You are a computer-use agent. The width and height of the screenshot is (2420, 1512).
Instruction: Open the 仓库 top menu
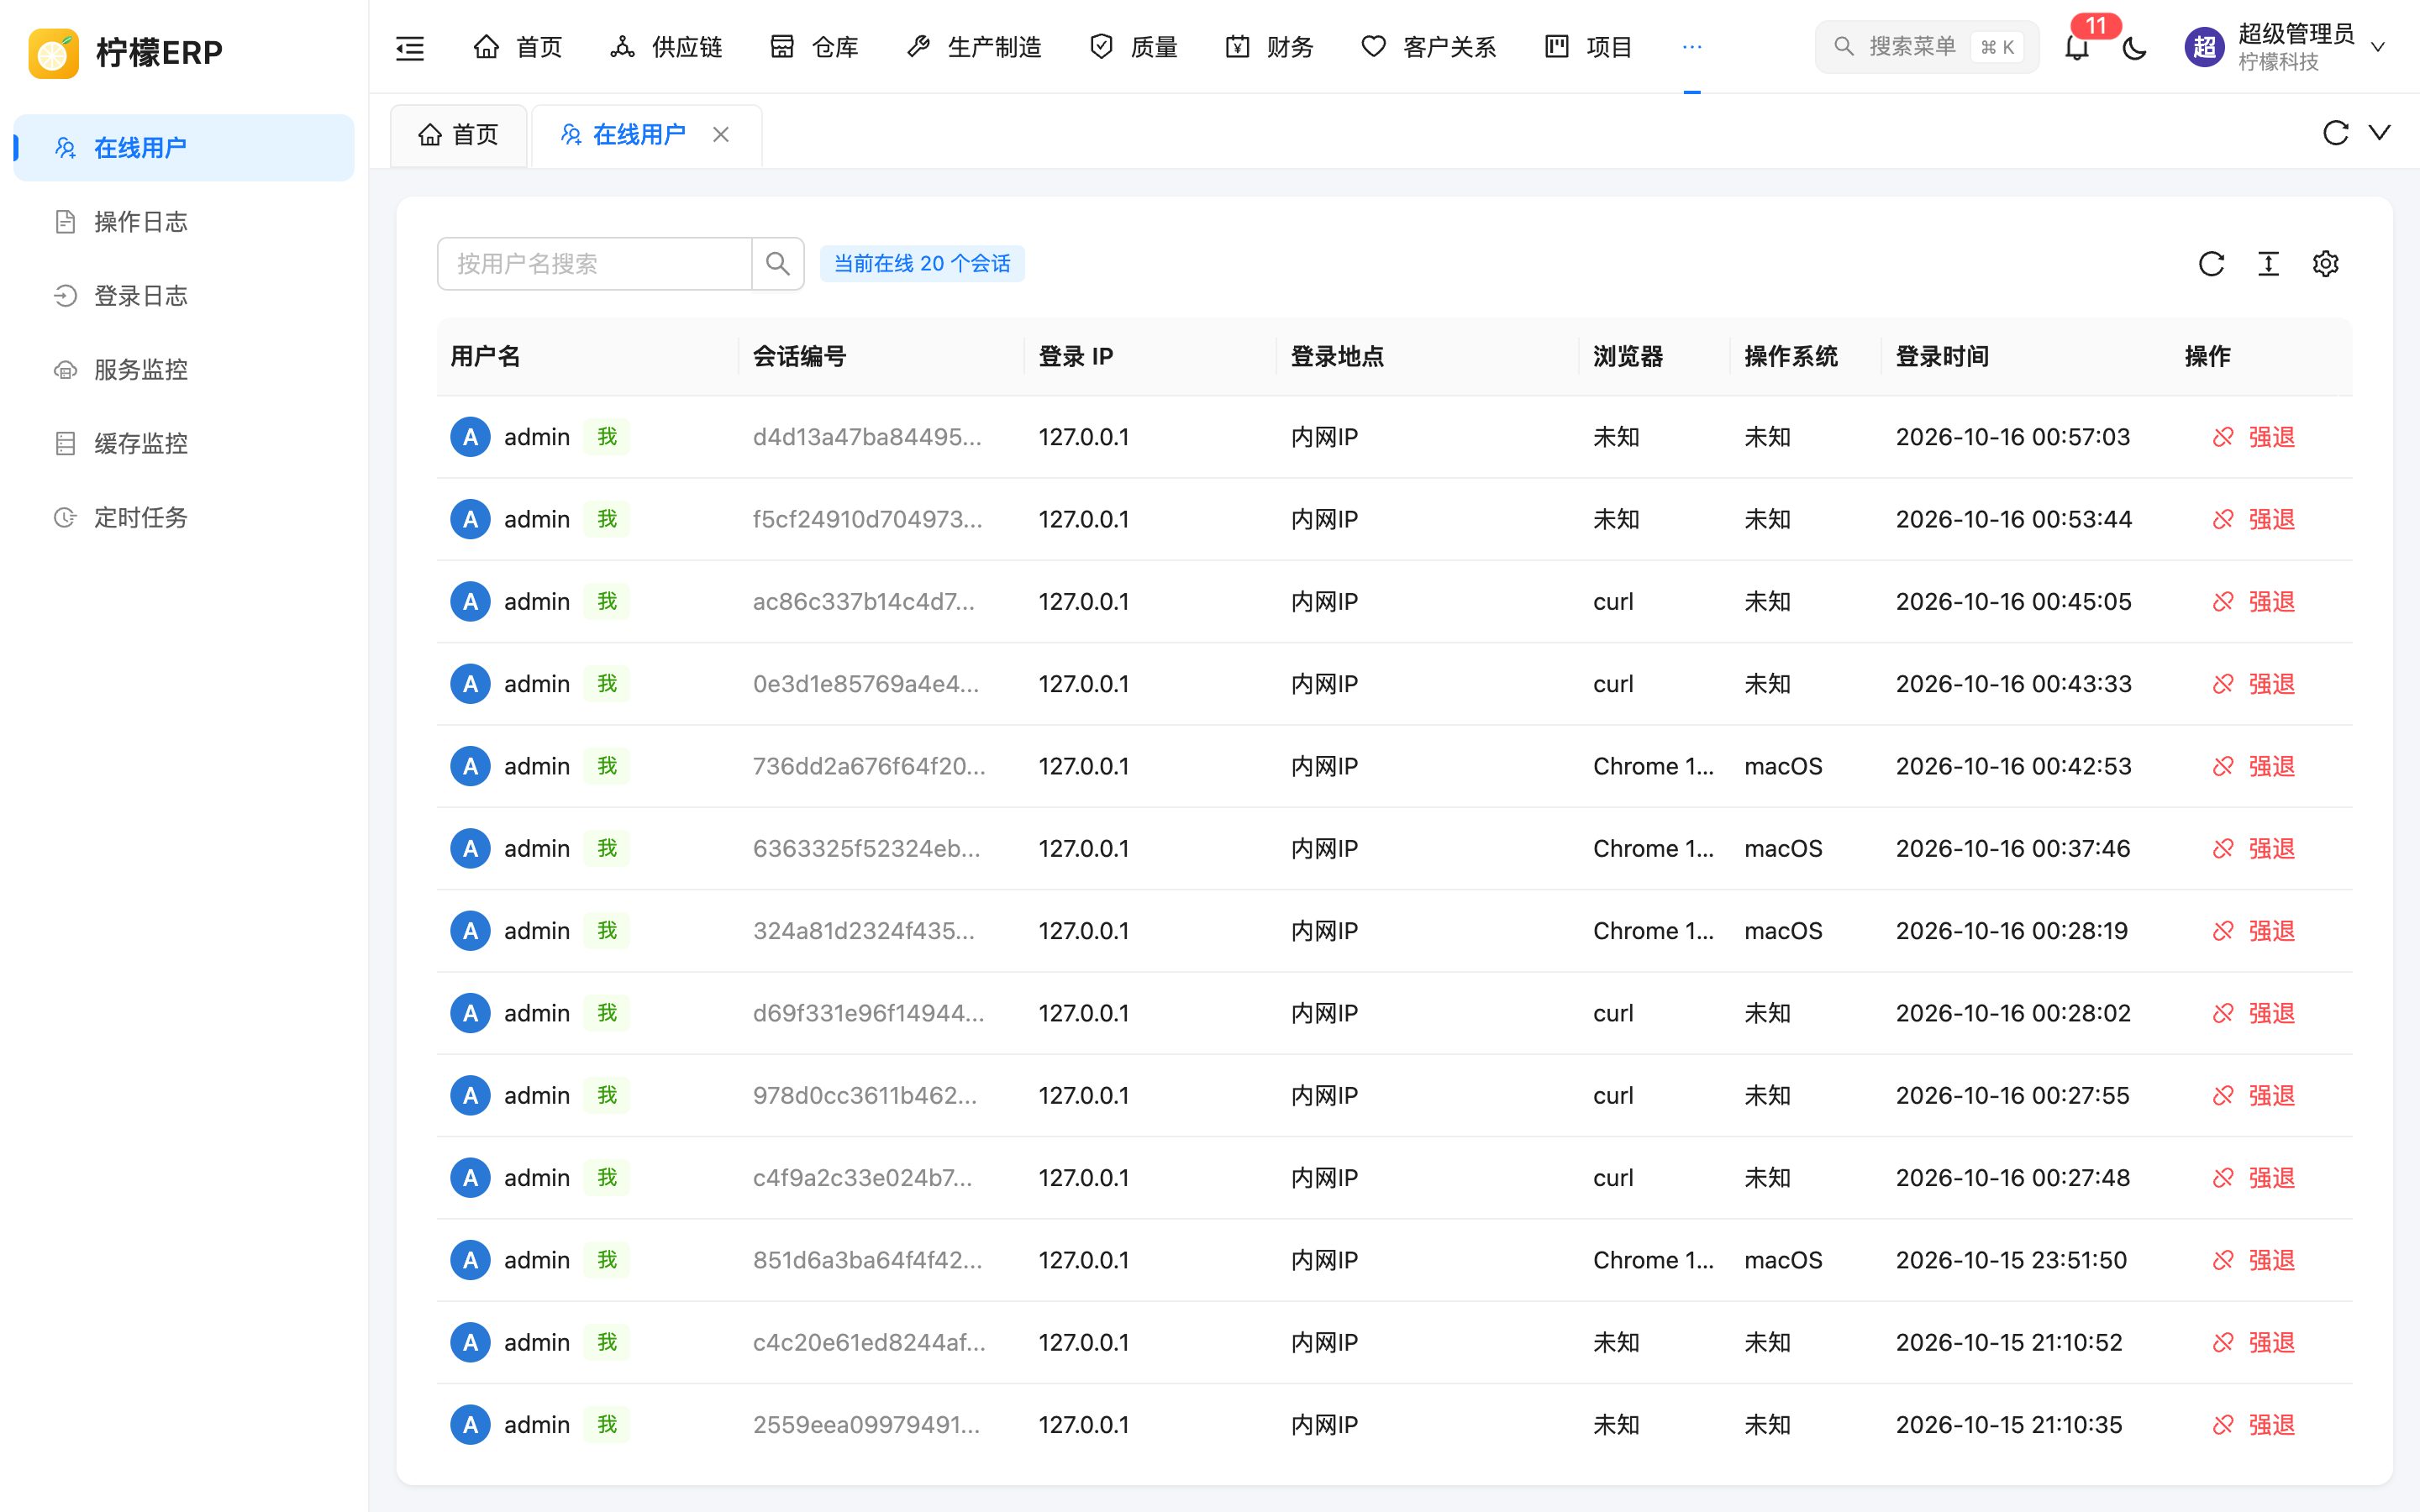814,47
